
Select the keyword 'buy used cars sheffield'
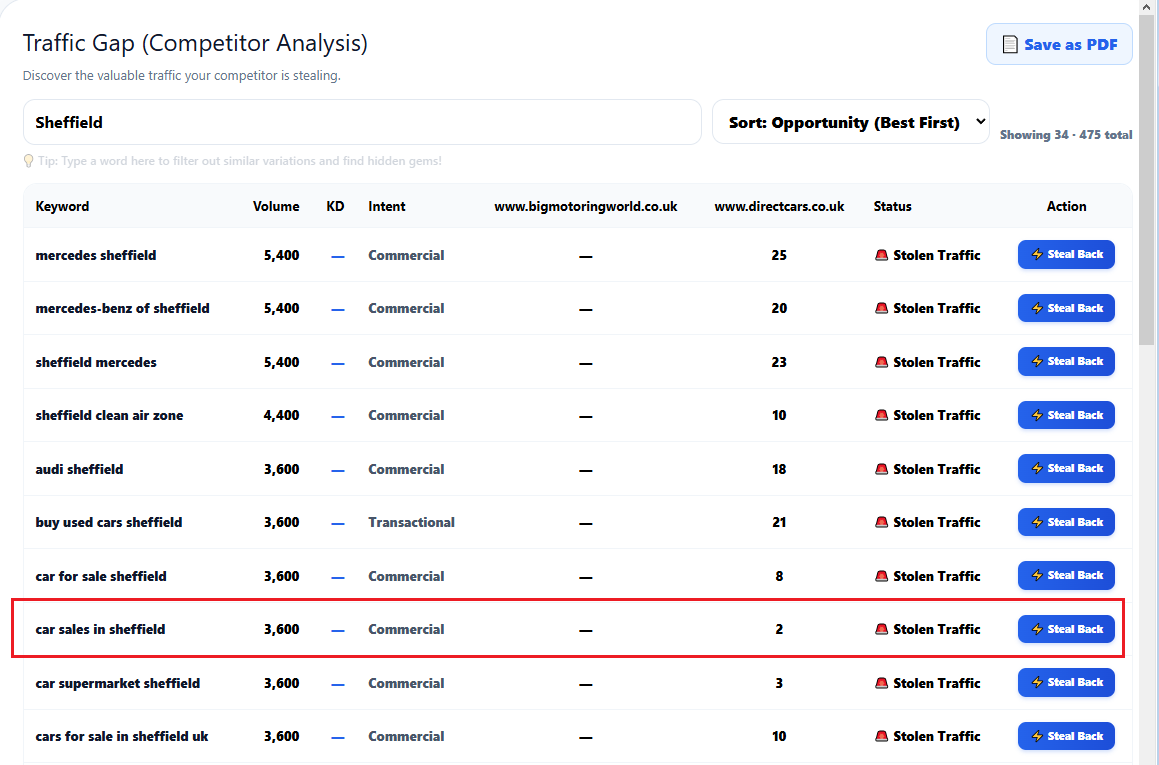coord(109,522)
